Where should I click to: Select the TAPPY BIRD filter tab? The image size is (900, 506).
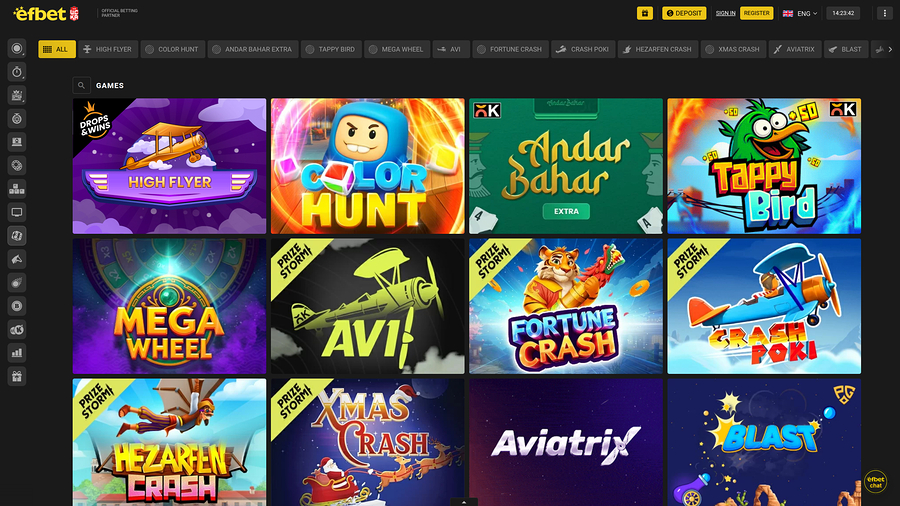coord(331,49)
